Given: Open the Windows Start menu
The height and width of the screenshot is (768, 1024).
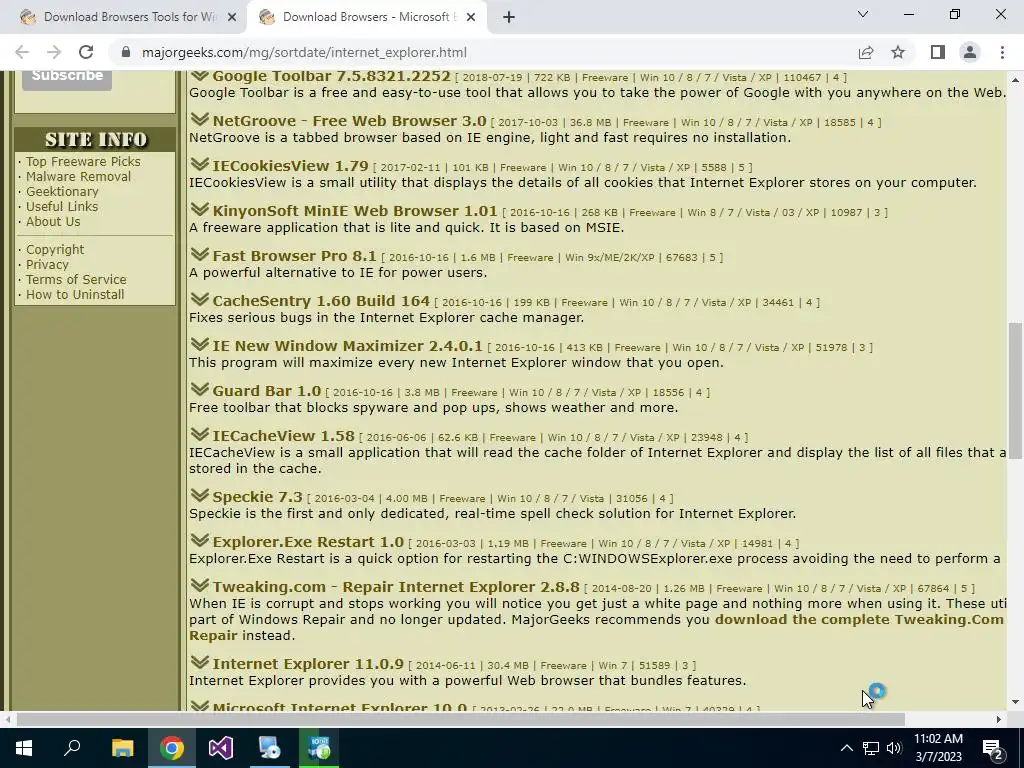Looking at the screenshot, I should pos(24,748).
